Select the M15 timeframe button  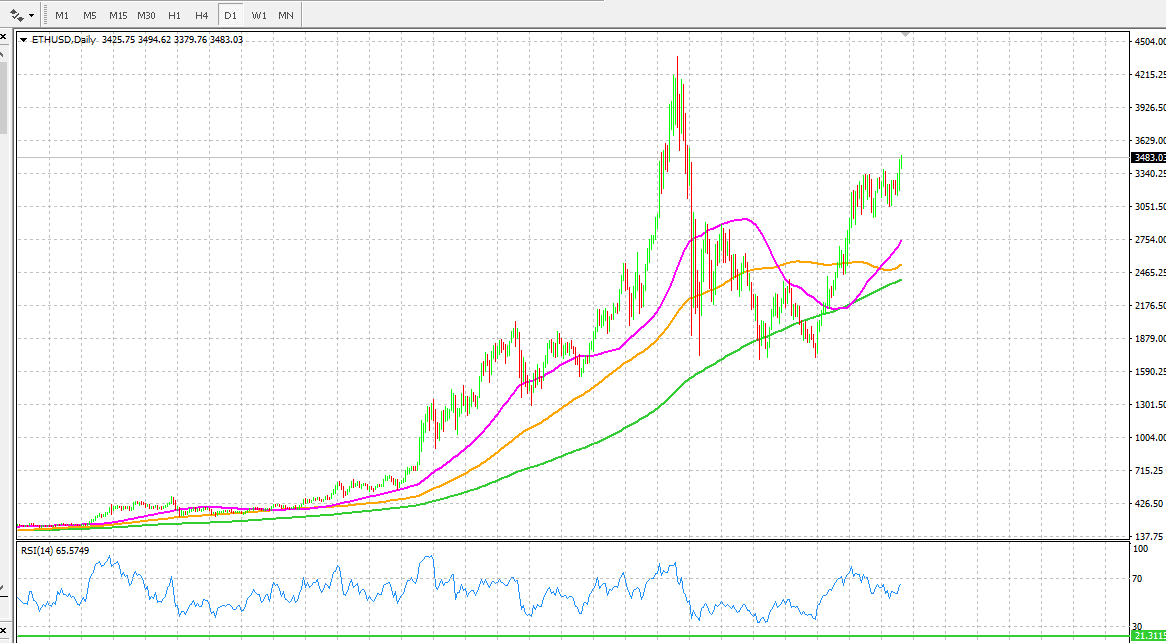click(117, 15)
